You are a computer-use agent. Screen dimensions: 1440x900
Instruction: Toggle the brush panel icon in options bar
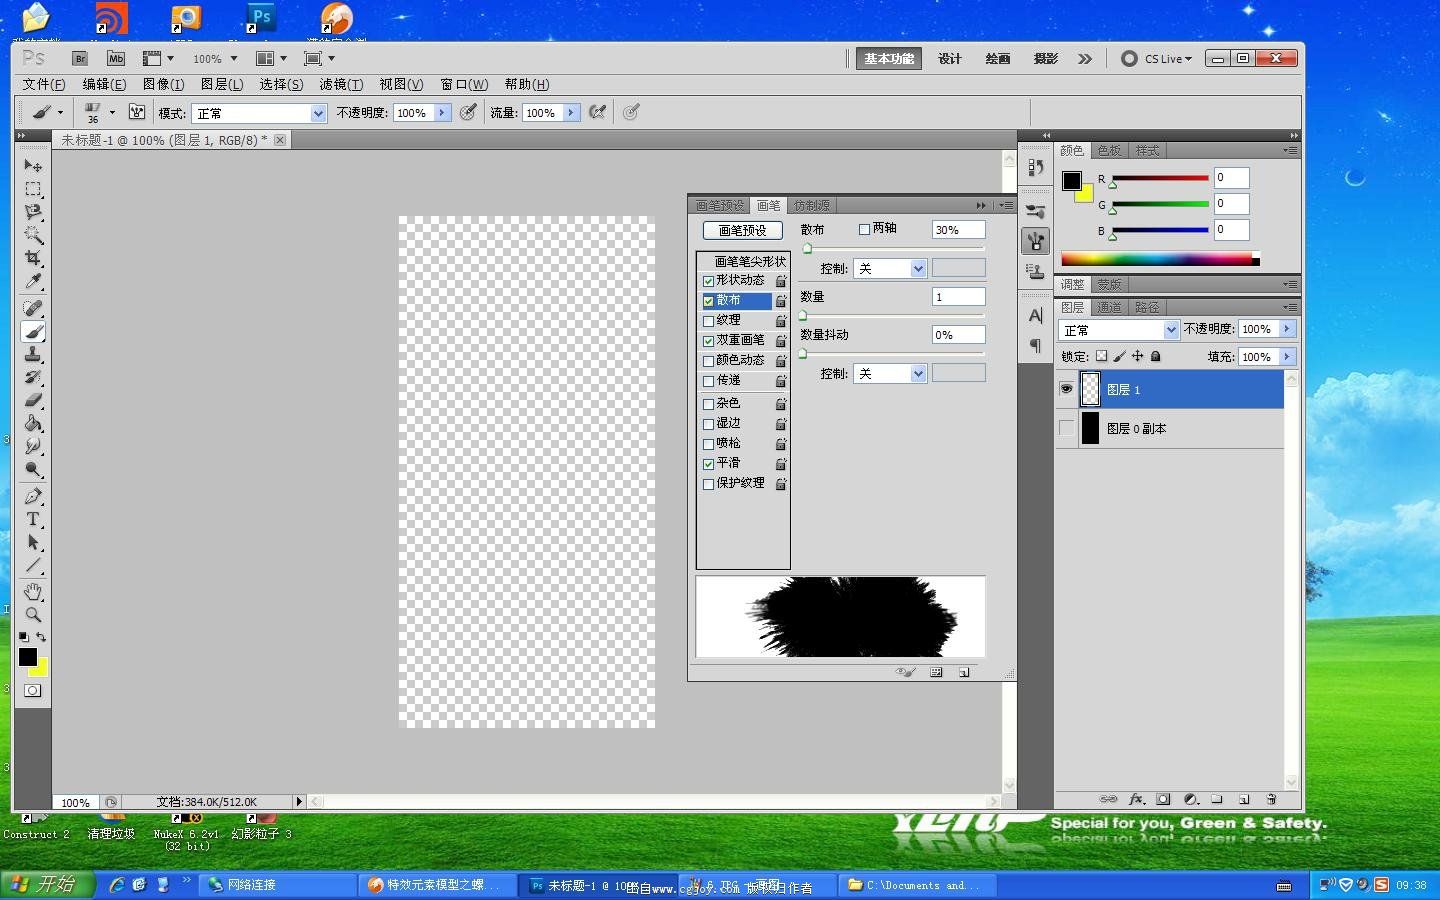click(137, 112)
